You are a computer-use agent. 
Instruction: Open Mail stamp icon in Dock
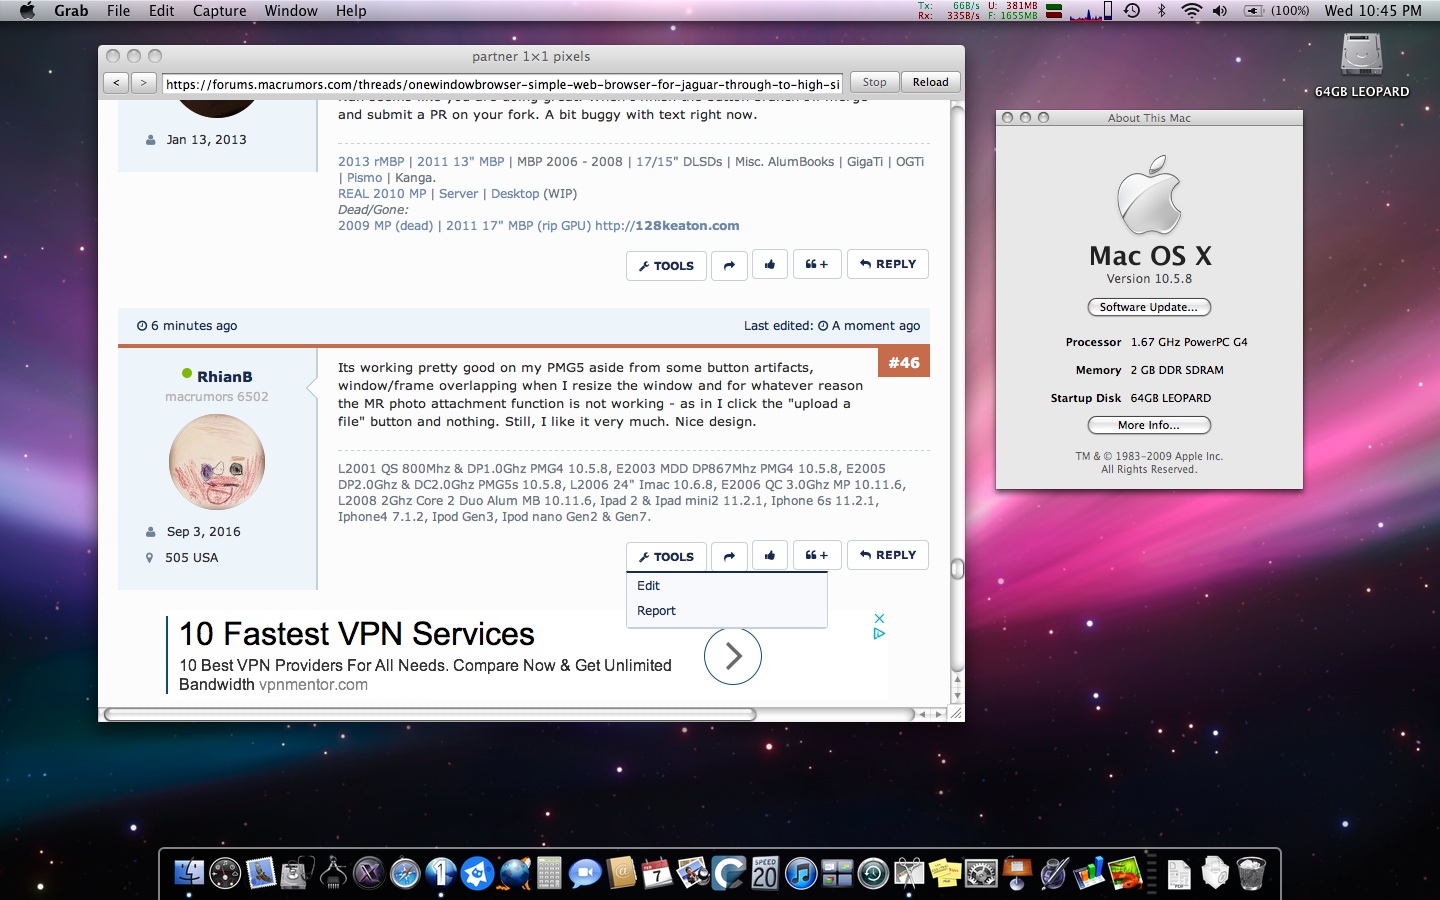261,873
